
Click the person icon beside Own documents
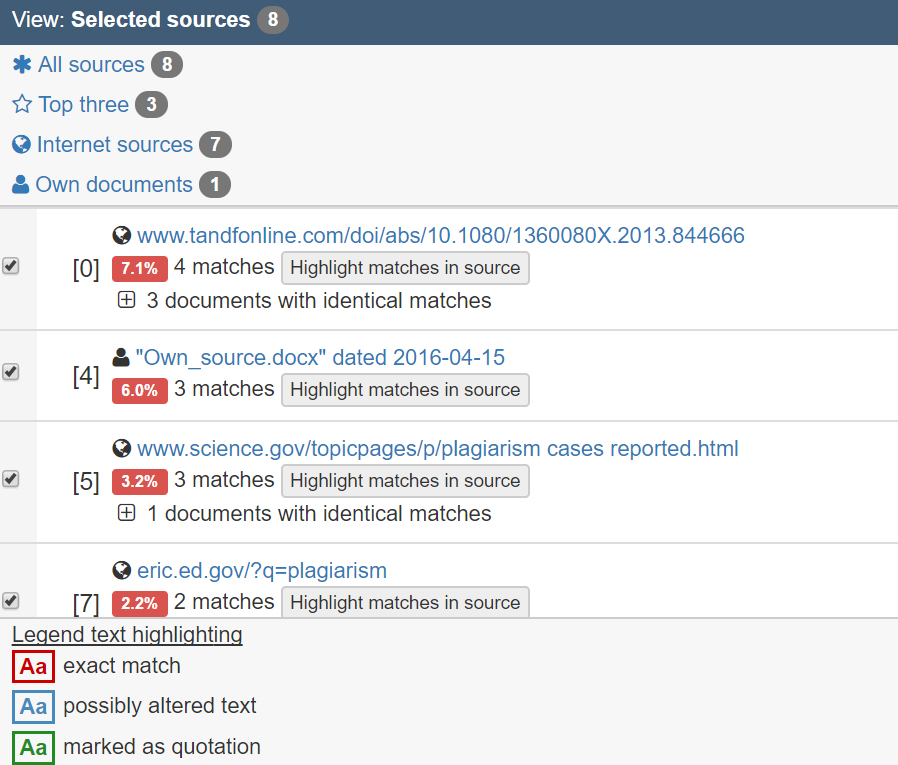[x=21, y=184]
